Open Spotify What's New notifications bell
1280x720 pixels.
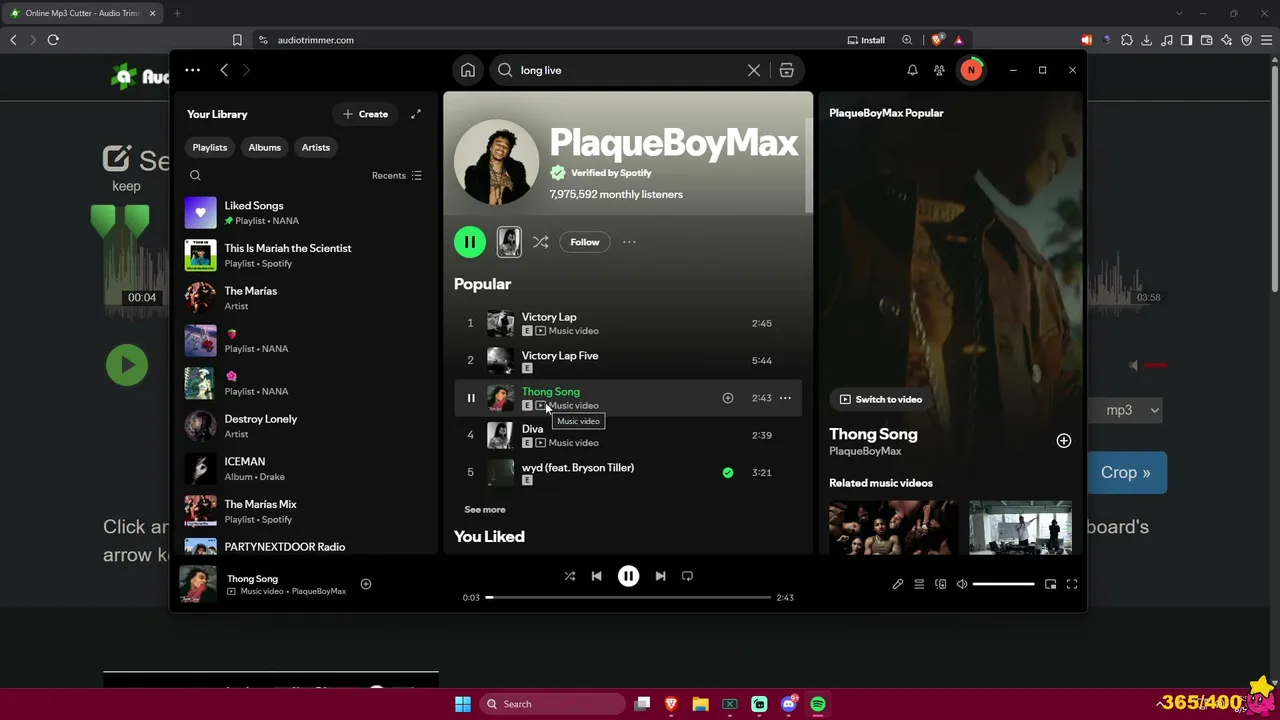click(912, 70)
